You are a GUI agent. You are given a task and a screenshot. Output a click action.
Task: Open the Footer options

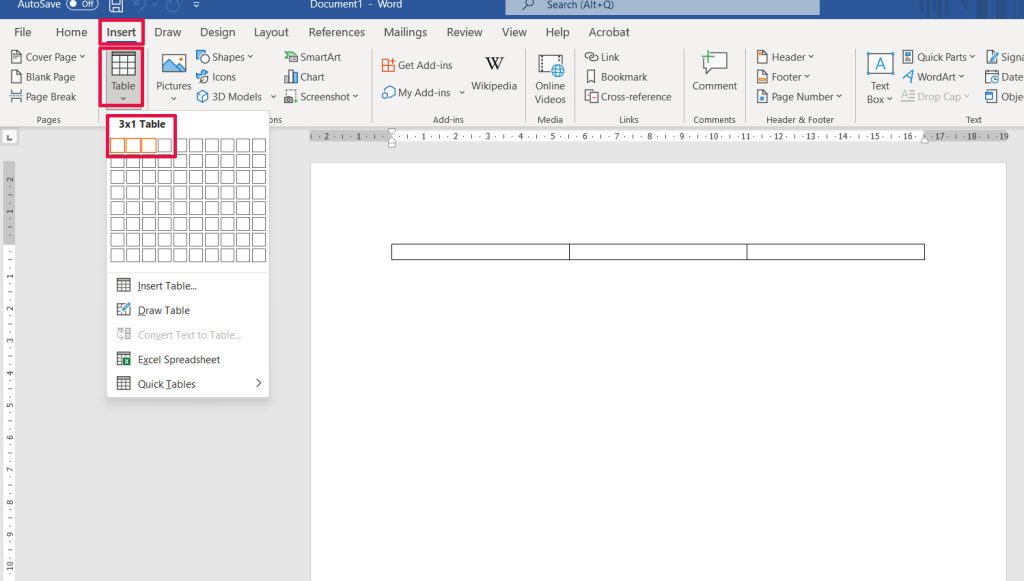(783, 77)
